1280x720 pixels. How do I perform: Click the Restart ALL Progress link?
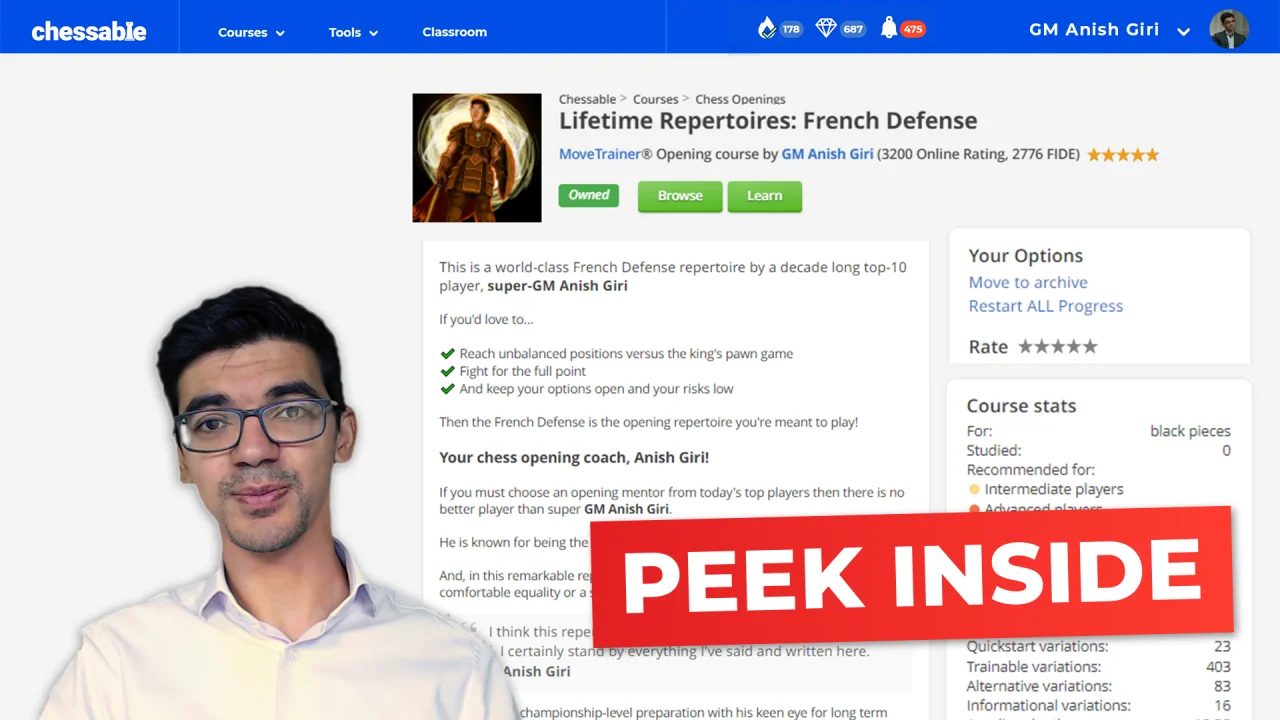[x=1045, y=306]
